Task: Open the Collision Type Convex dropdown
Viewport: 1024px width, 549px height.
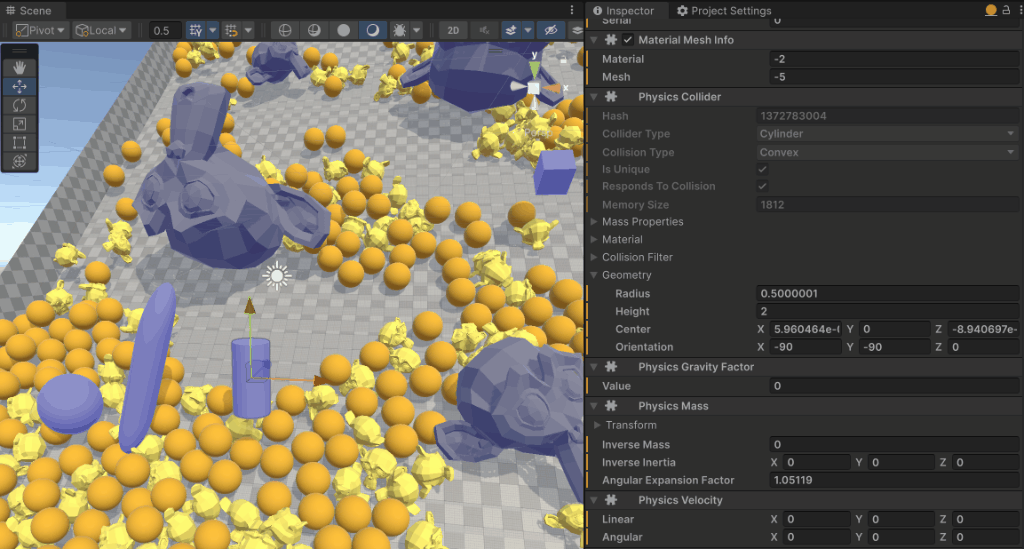Action: pos(888,152)
